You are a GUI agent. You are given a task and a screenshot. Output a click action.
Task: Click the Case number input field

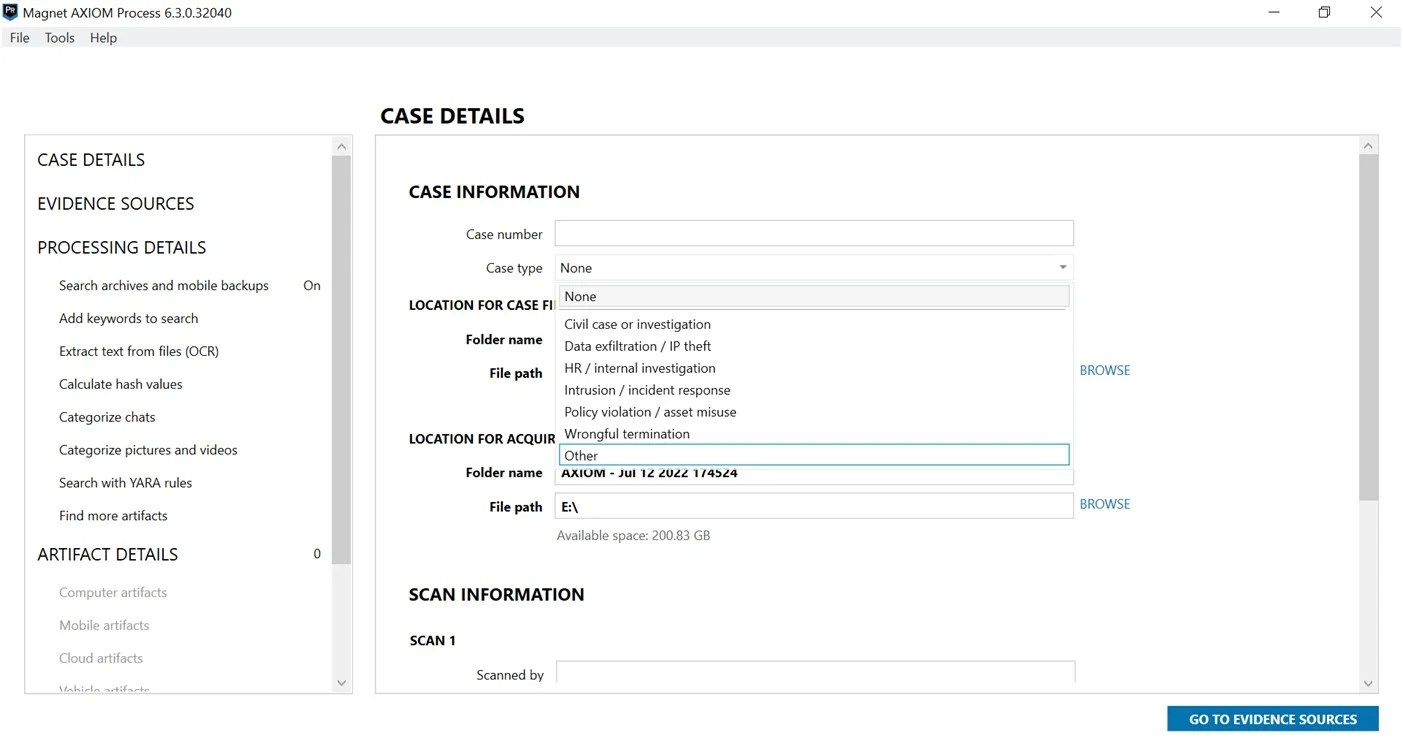813,232
